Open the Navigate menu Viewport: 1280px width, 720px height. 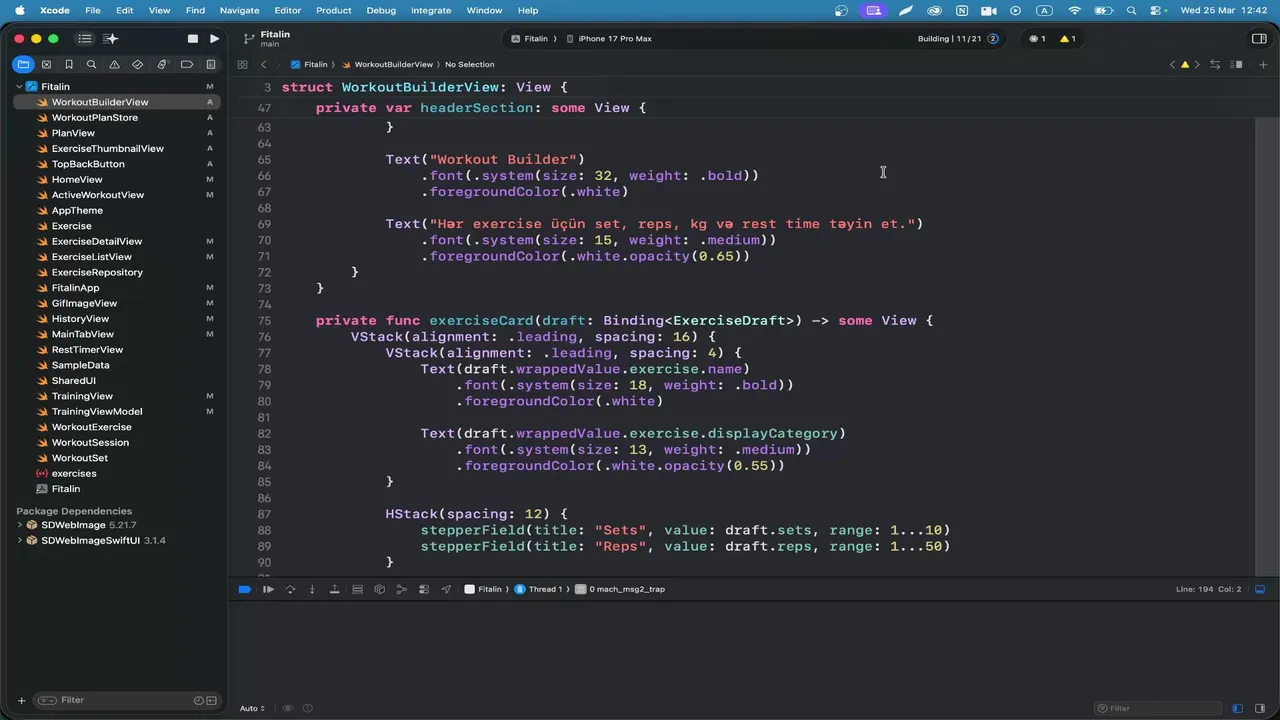(x=239, y=10)
